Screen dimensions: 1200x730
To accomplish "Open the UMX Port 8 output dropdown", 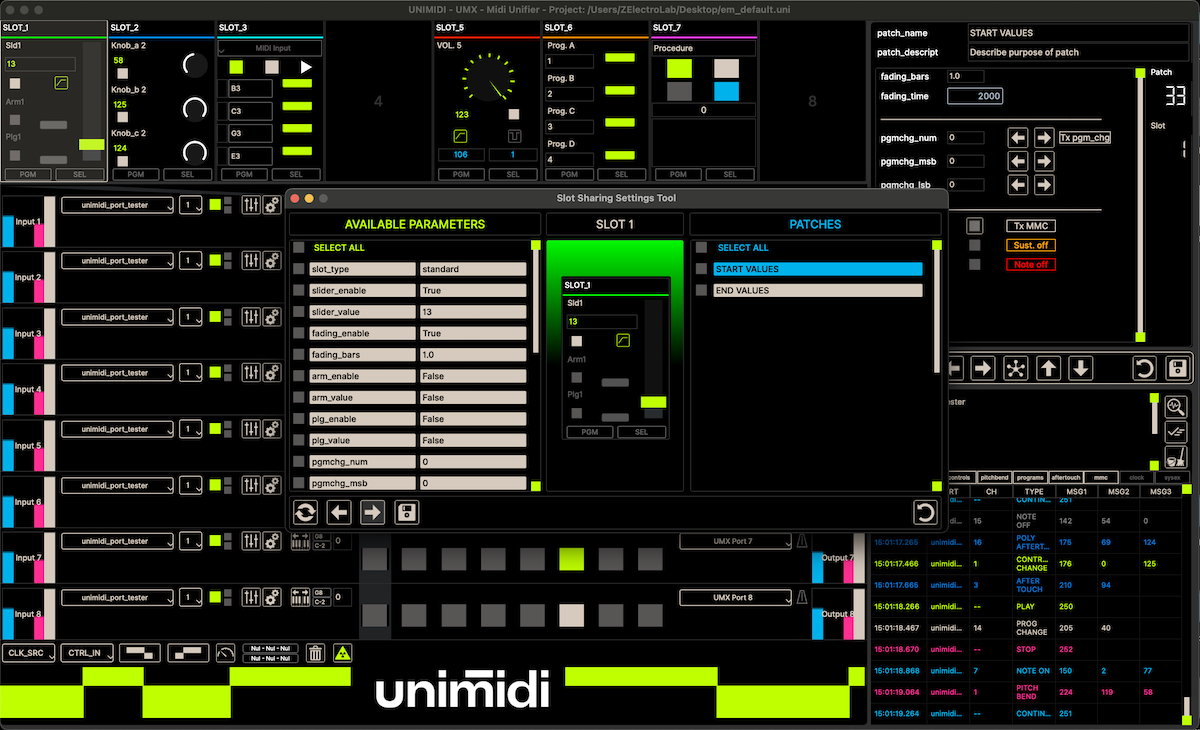I will [735, 597].
